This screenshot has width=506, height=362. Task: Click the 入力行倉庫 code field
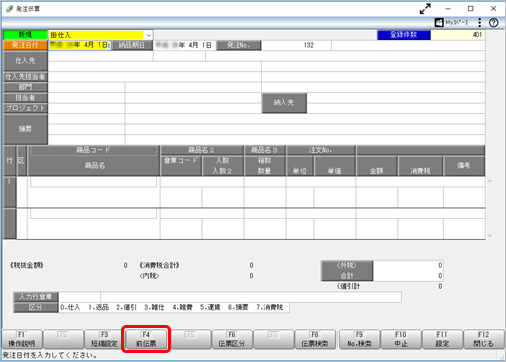click(x=80, y=297)
